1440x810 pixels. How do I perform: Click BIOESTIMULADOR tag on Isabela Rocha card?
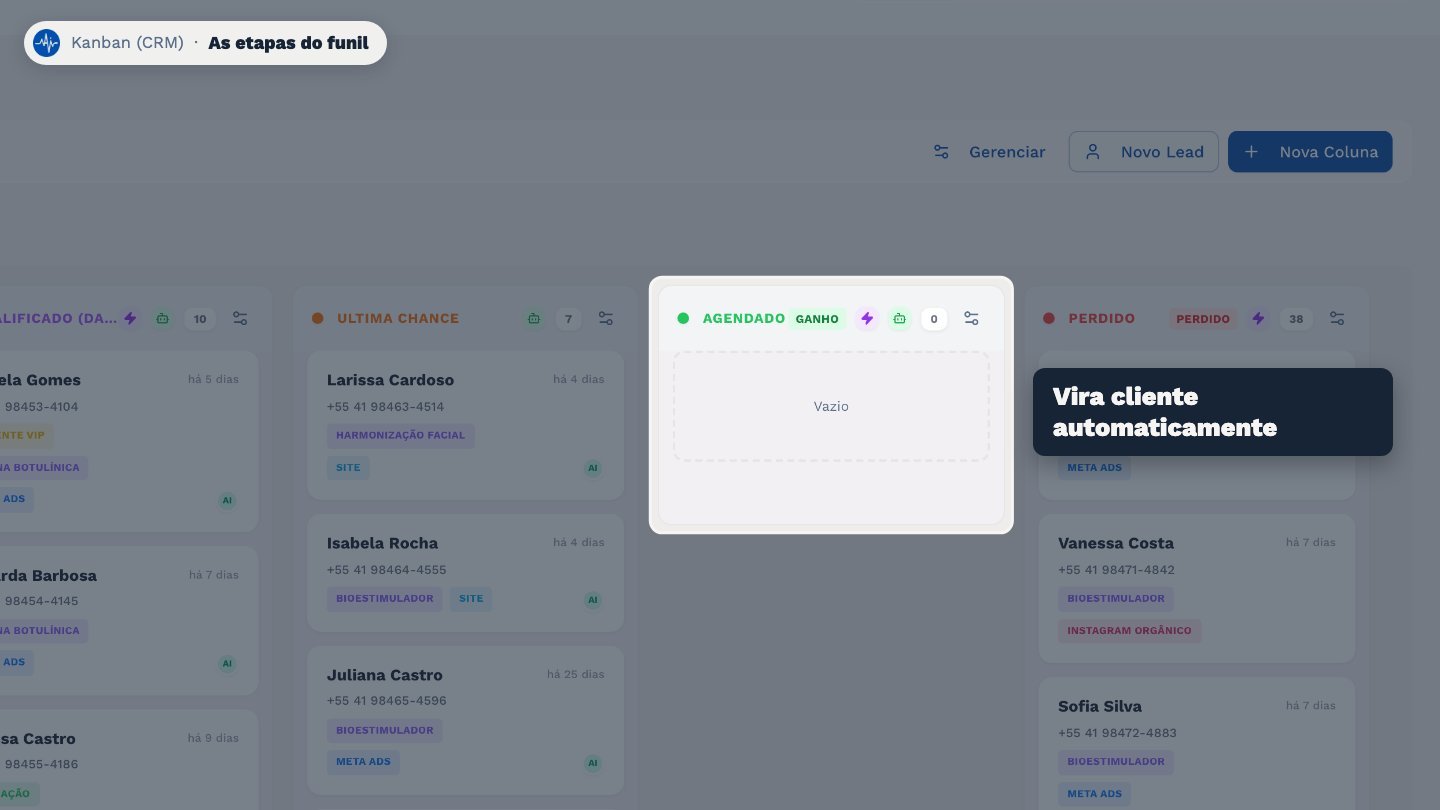385,599
